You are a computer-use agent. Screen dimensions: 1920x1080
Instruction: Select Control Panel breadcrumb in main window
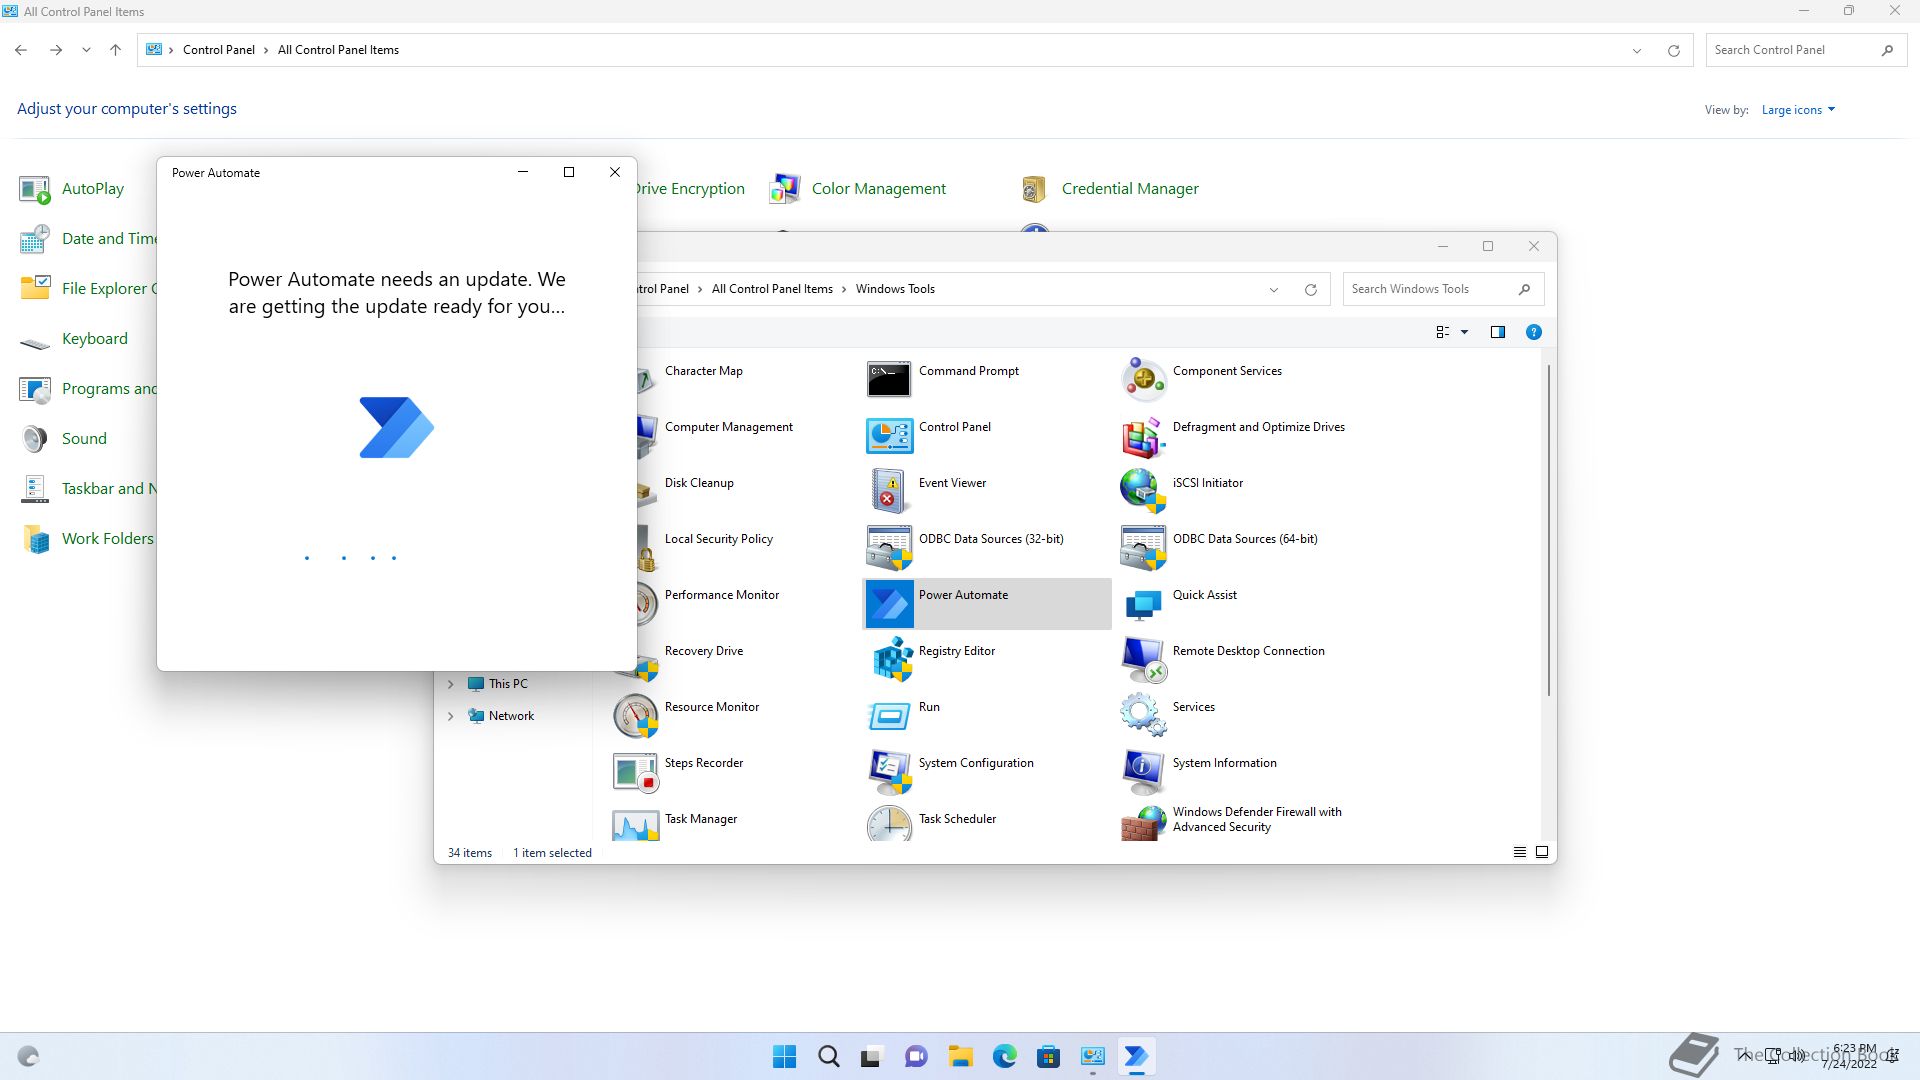tap(219, 50)
